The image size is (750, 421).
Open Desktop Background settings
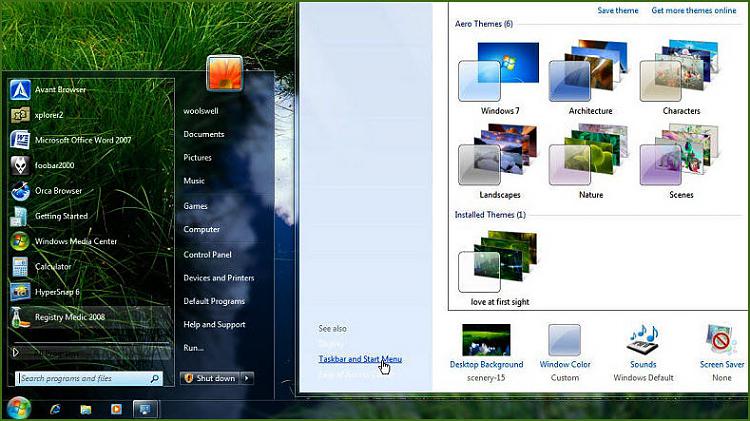click(x=486, y=353)
